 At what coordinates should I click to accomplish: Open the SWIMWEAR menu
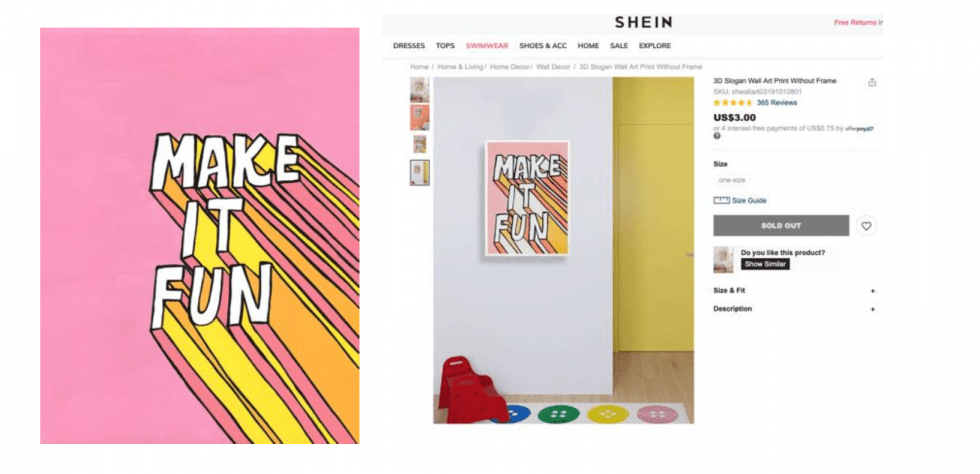click(487, 46)
